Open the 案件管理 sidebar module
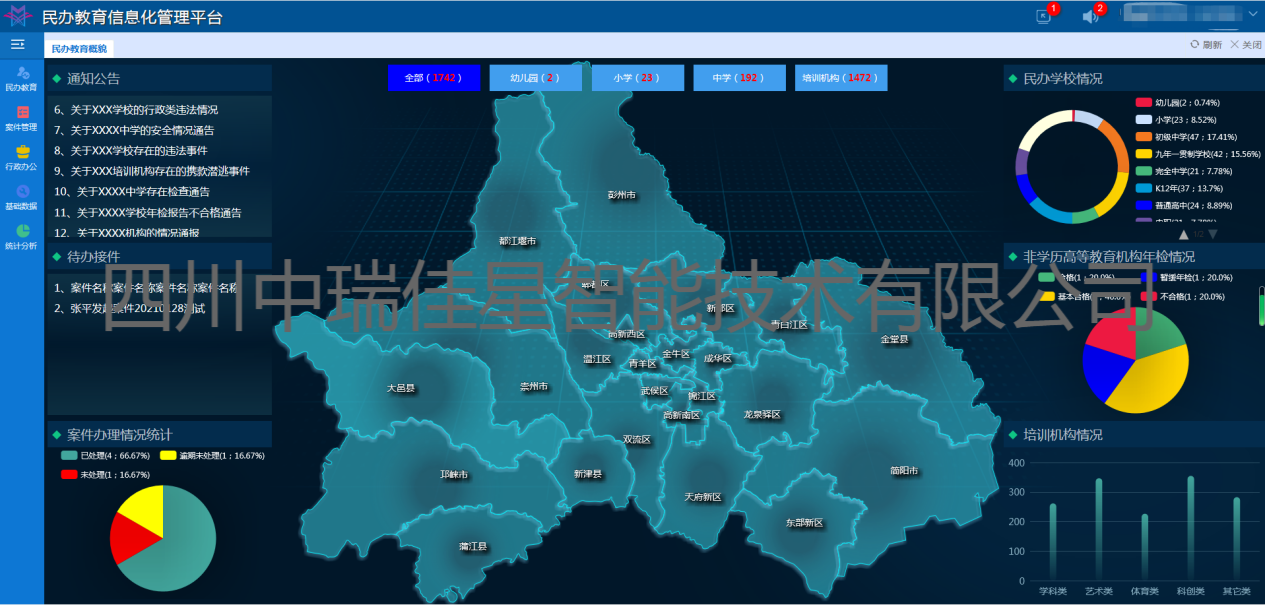 [21, 117]
